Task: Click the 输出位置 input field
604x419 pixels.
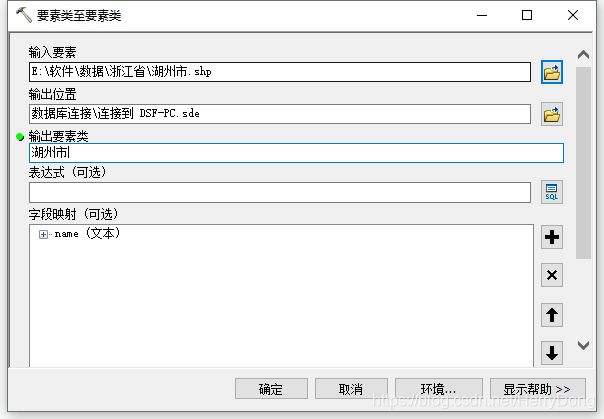Action: pyautogui.click(x=280, y=114)
